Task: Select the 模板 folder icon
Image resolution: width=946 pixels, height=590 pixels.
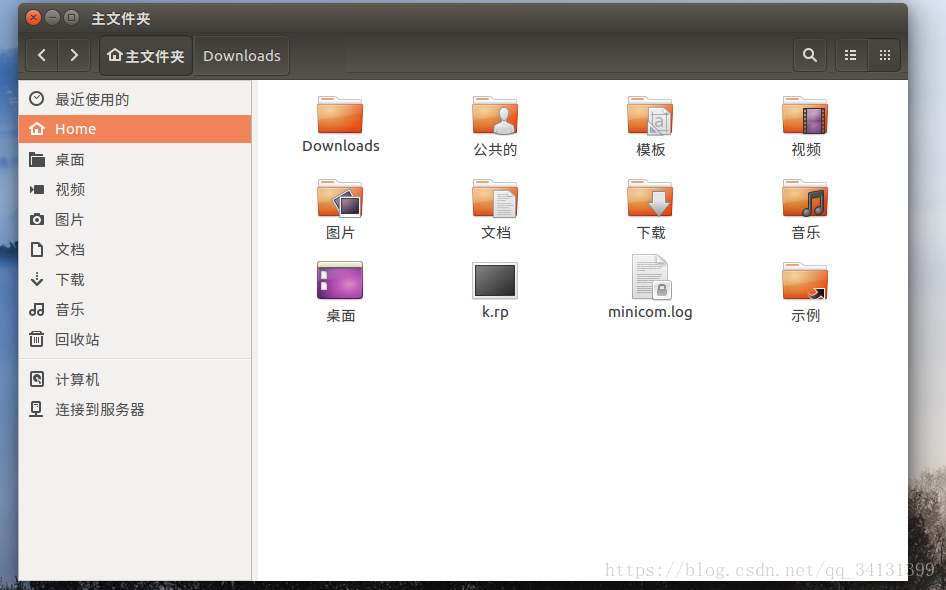Action: pyautogui.click(x=650, y=115)
